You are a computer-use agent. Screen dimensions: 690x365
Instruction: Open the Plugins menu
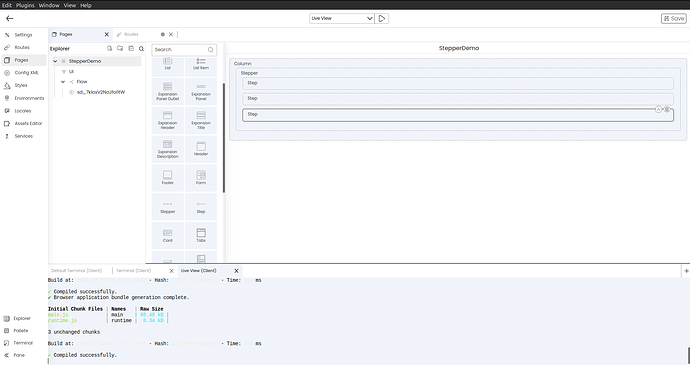pos(25,5)
